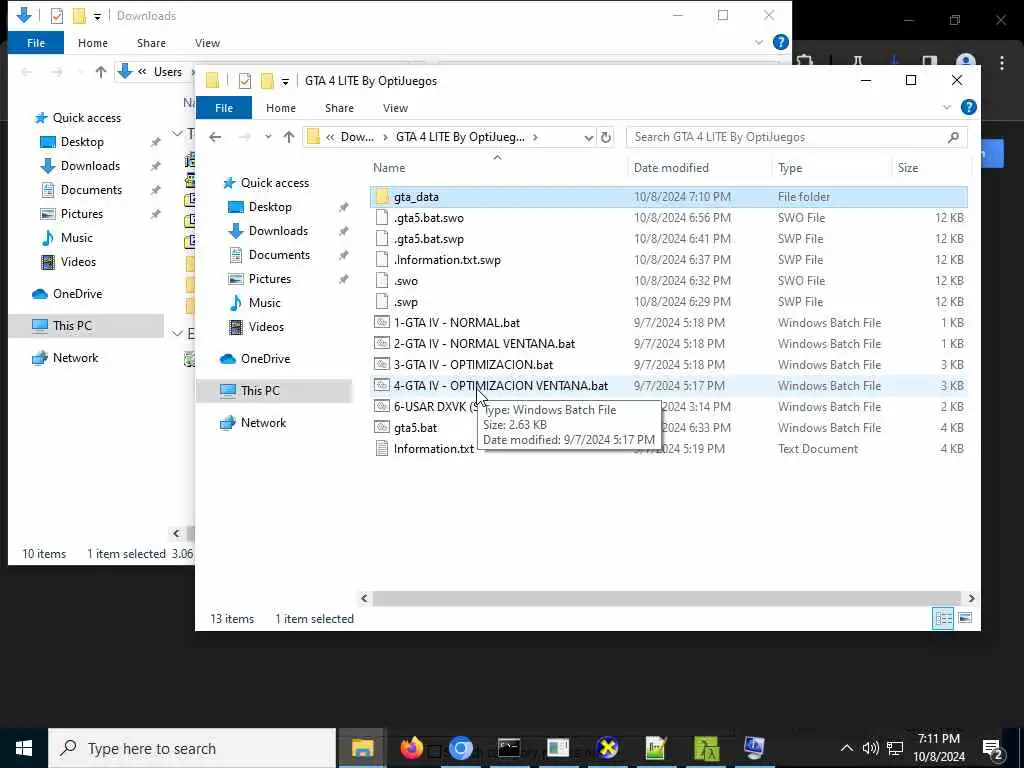Open the gta_data folder icon
Viewport: 1024px width, 768px height.
[382, 197]
